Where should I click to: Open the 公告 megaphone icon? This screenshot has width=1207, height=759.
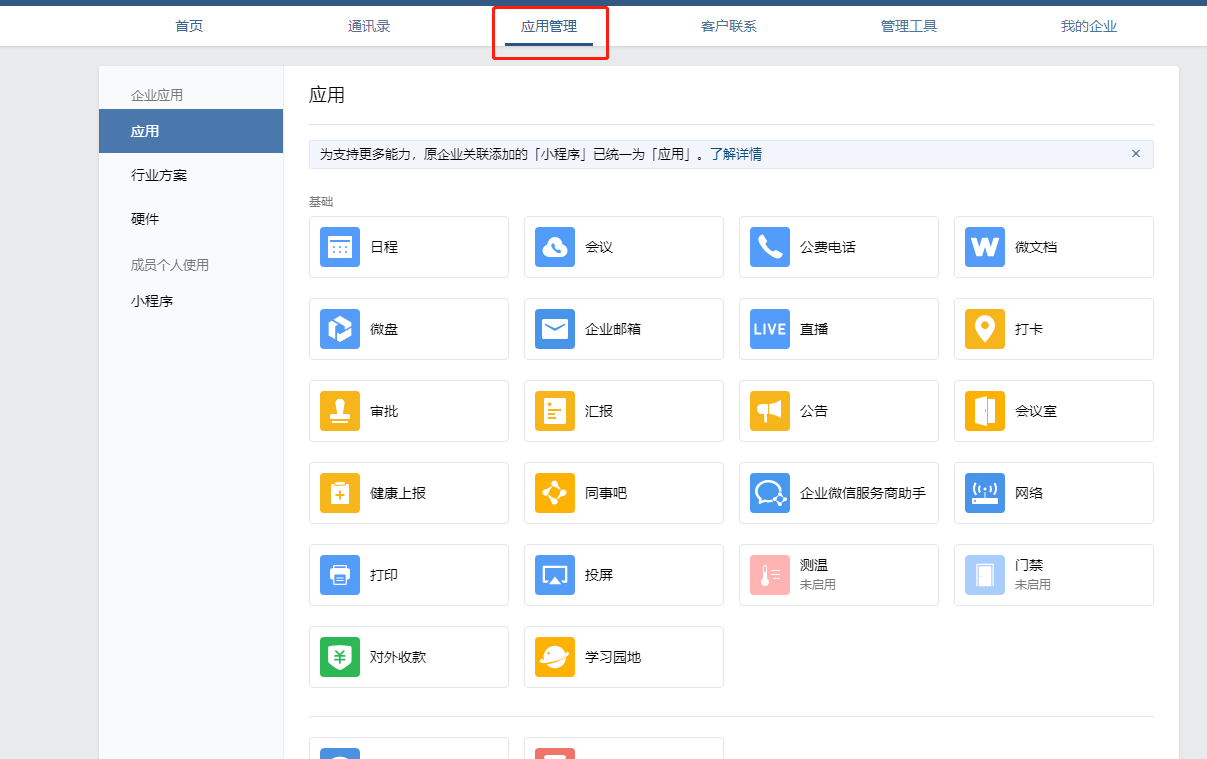(770, 411)
